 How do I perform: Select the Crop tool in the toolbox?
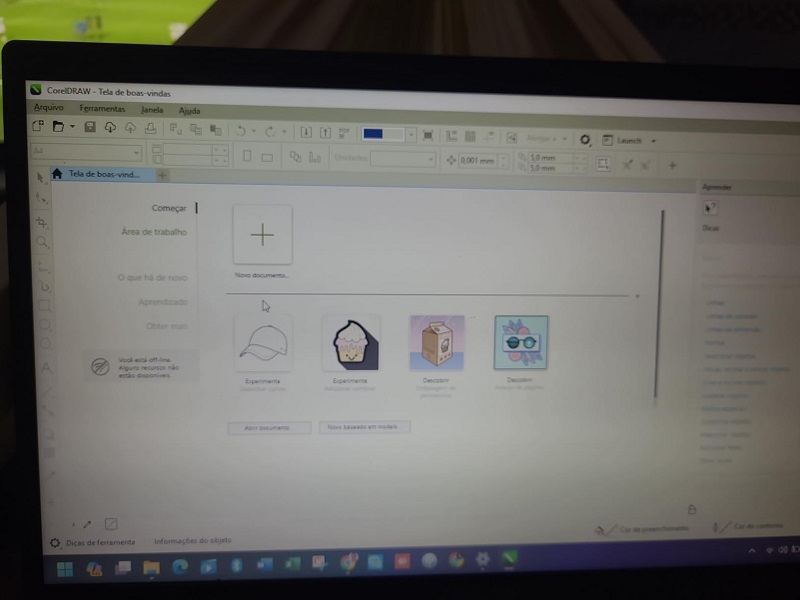[x=41, y=222]
